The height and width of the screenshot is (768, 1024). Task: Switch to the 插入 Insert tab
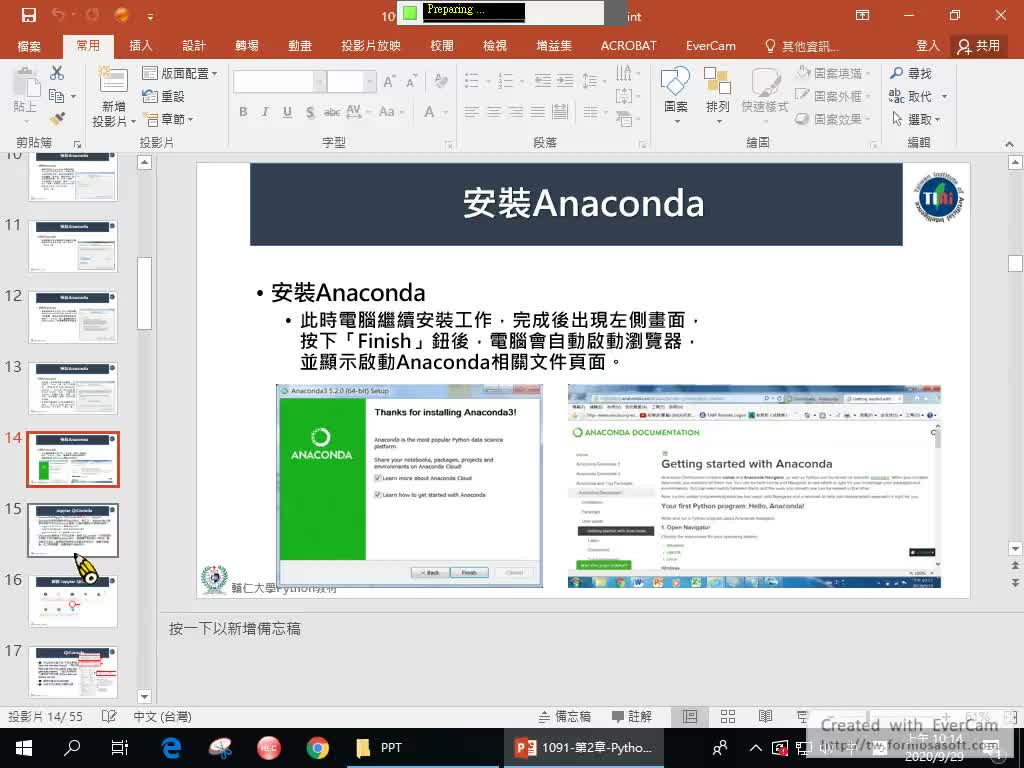140,46
